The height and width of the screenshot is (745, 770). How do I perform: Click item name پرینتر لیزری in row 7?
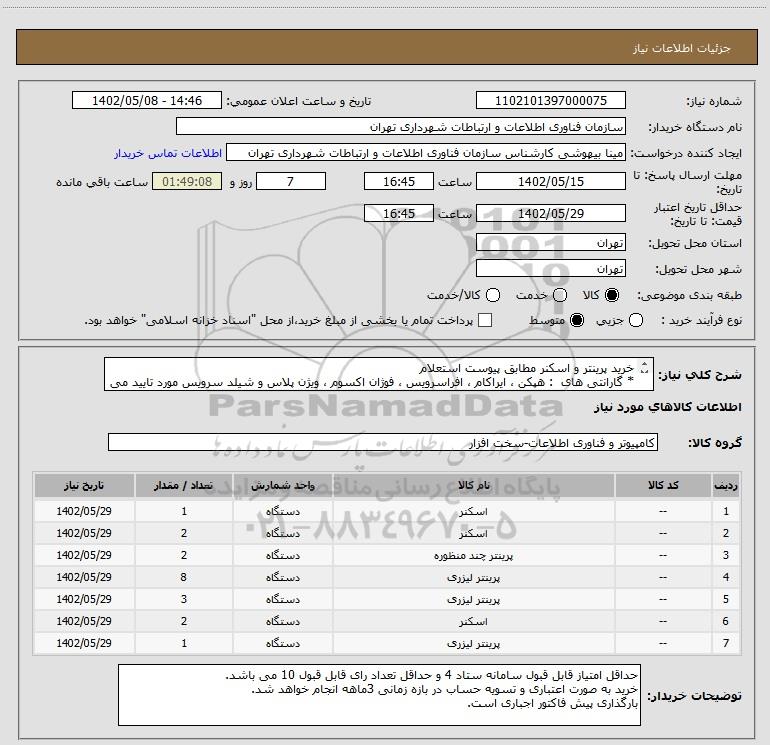coord(473,644)
